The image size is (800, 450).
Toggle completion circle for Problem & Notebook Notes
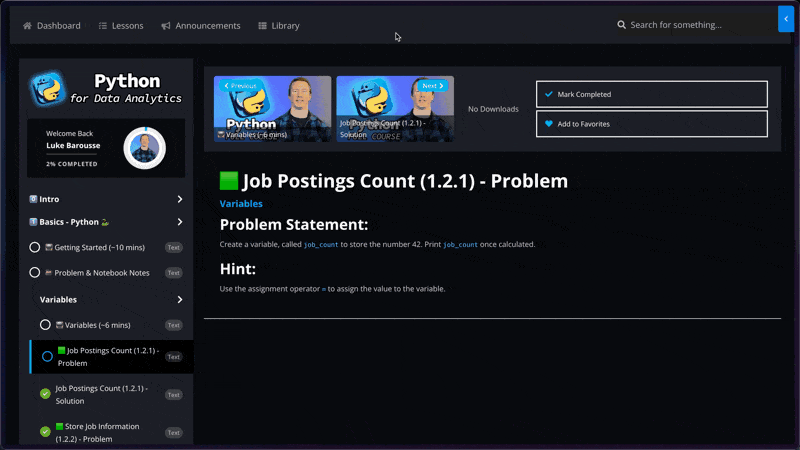coord(35,272)
